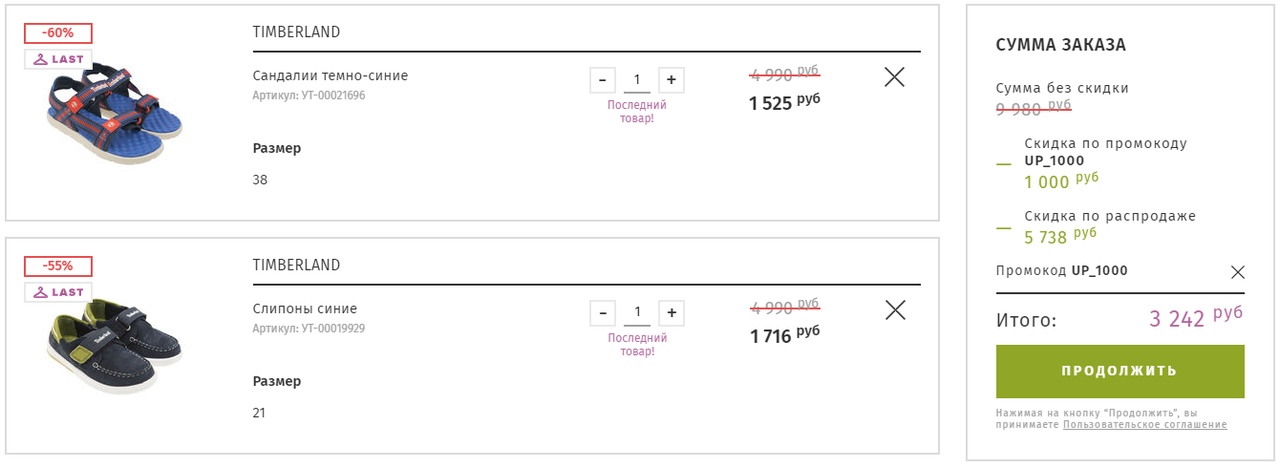The image size is (1280, 468).
Task: Click the ПРОДОЛЖИТЬ button
Action: (x=1120, y=371)
